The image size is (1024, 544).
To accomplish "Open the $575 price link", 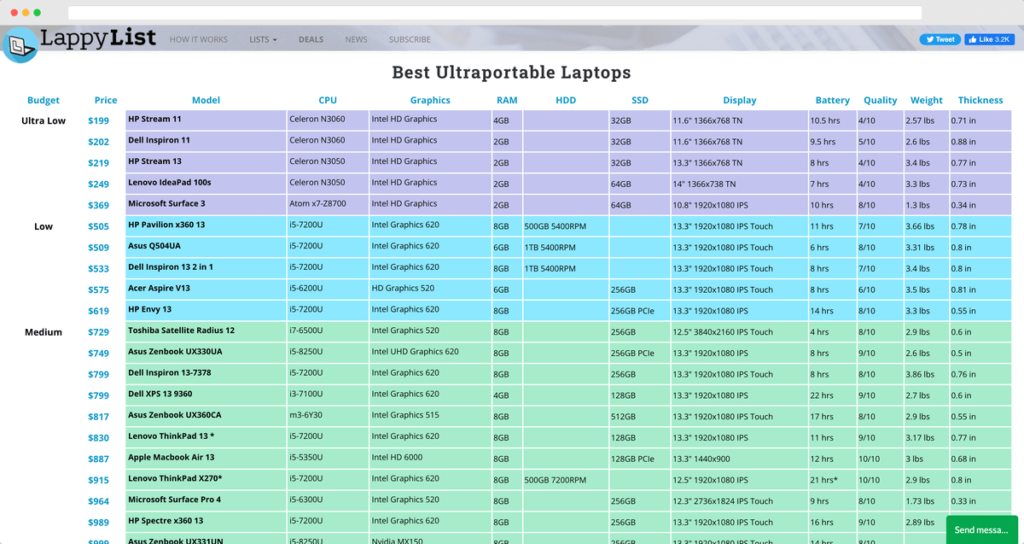I will (99, 290).
